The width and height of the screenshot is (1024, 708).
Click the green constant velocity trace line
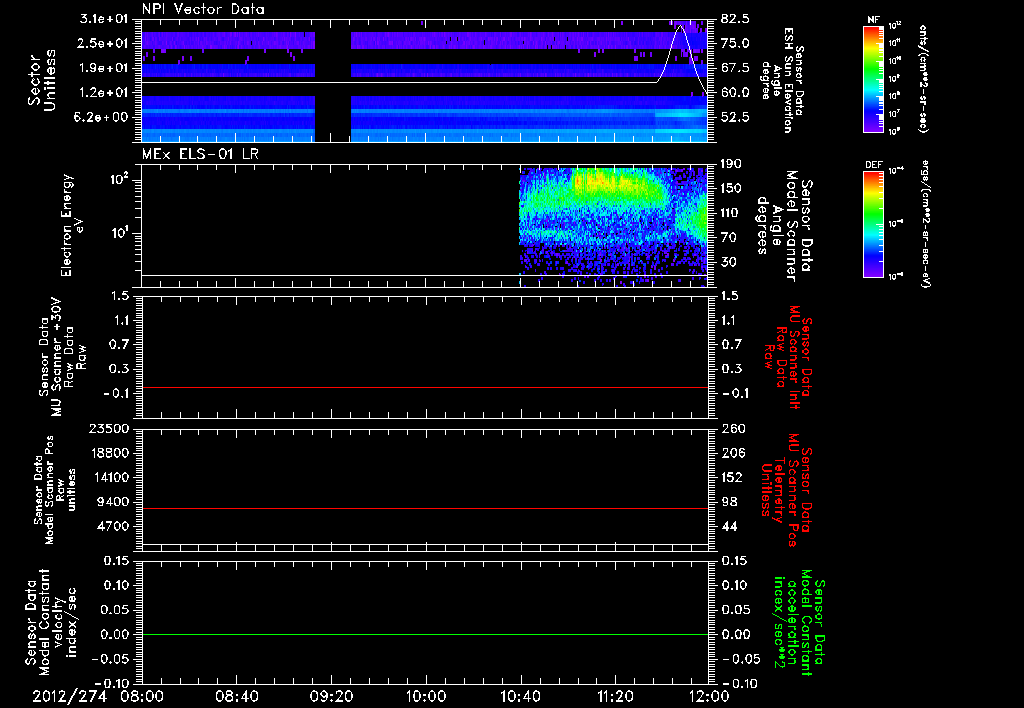425,634
